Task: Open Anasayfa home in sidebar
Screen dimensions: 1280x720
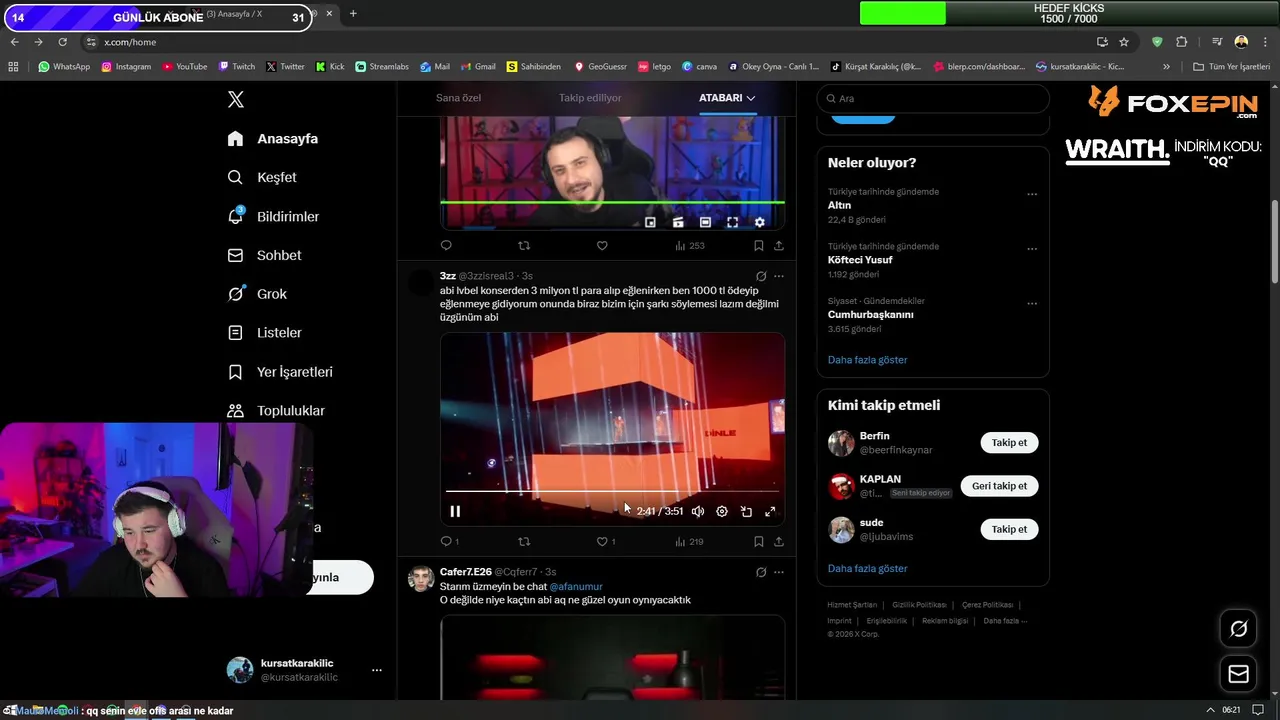Action: coord(272,139)
